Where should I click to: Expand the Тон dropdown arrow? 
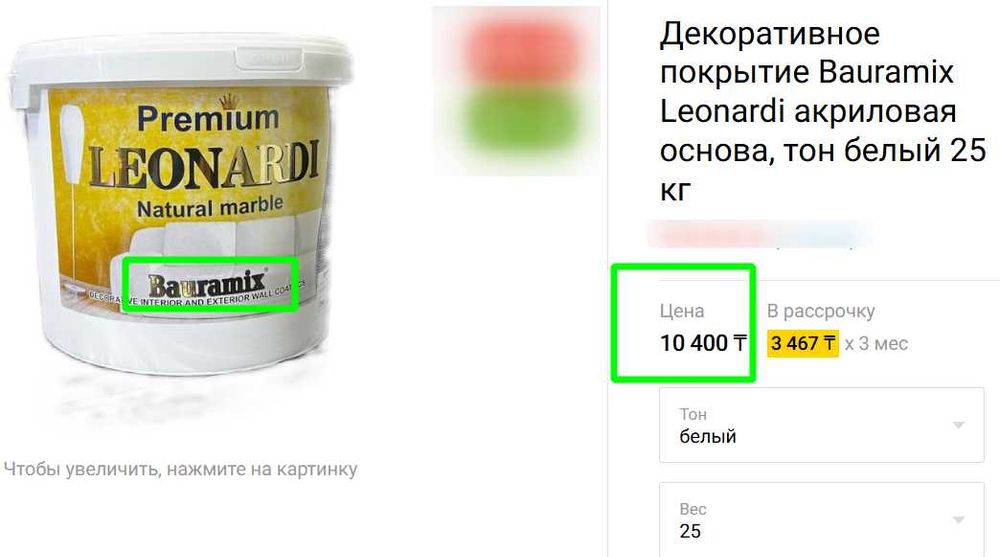pos(958,425)
